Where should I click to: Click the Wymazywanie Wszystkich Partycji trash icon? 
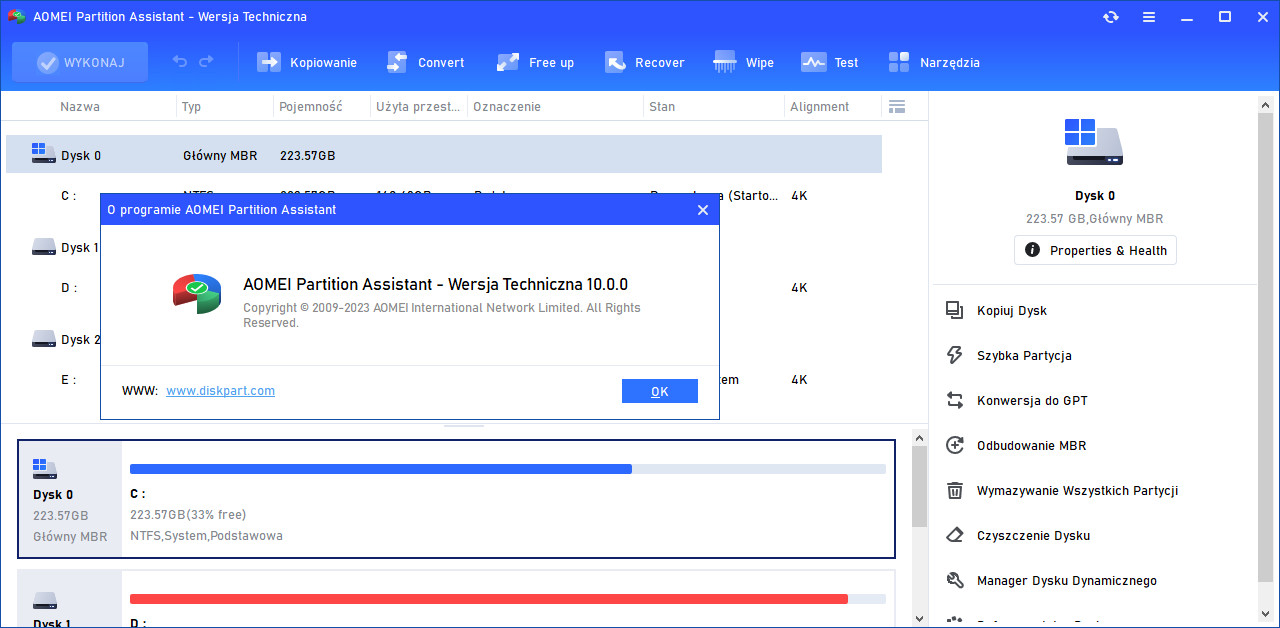click(x=955, y=490)
